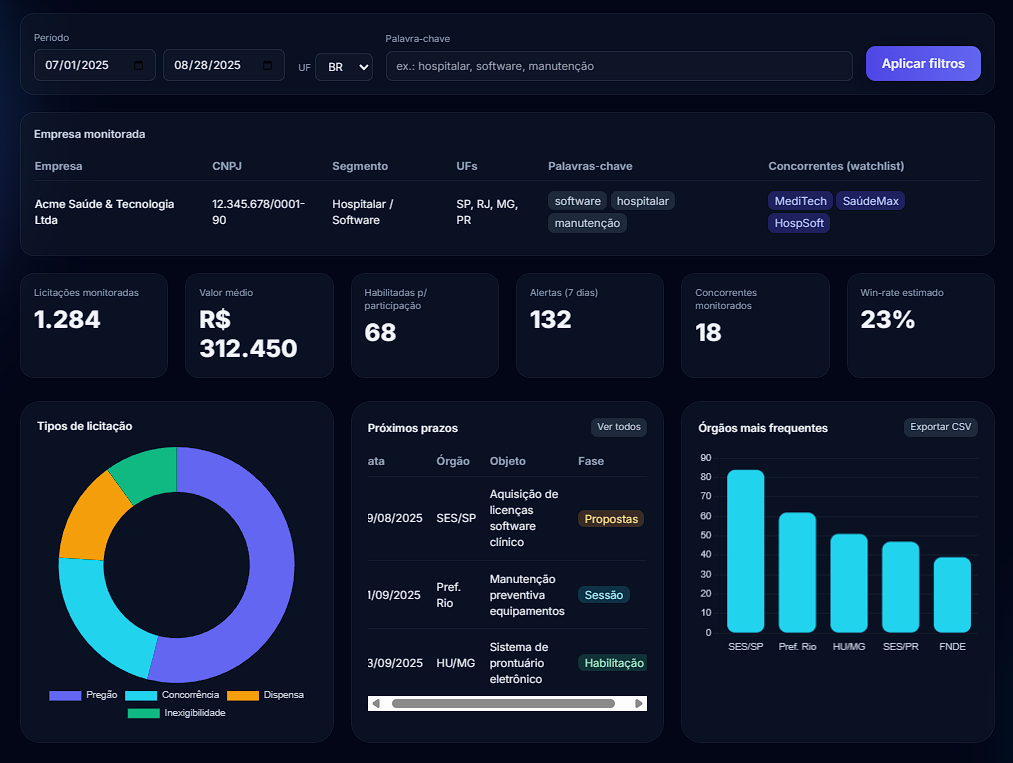Click the Palavra-chave search input field

click(x=618, y=66)
